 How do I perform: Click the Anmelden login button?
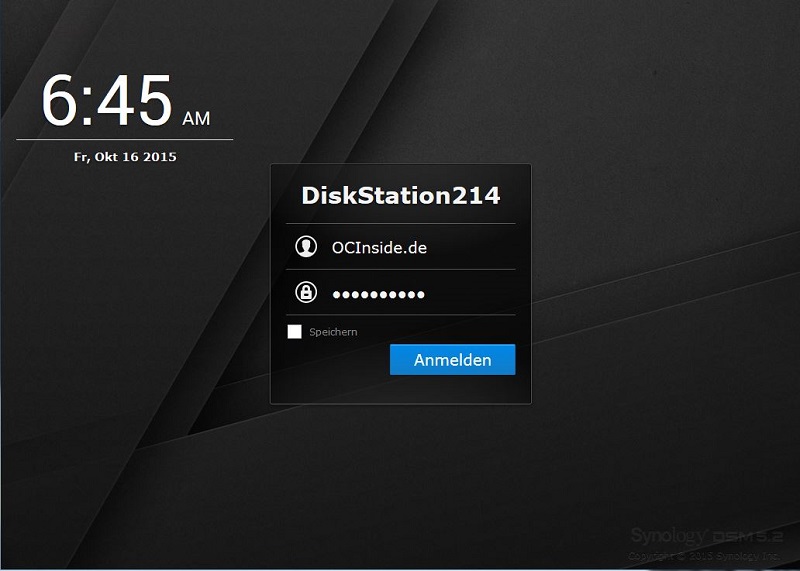tap(452, 360)
